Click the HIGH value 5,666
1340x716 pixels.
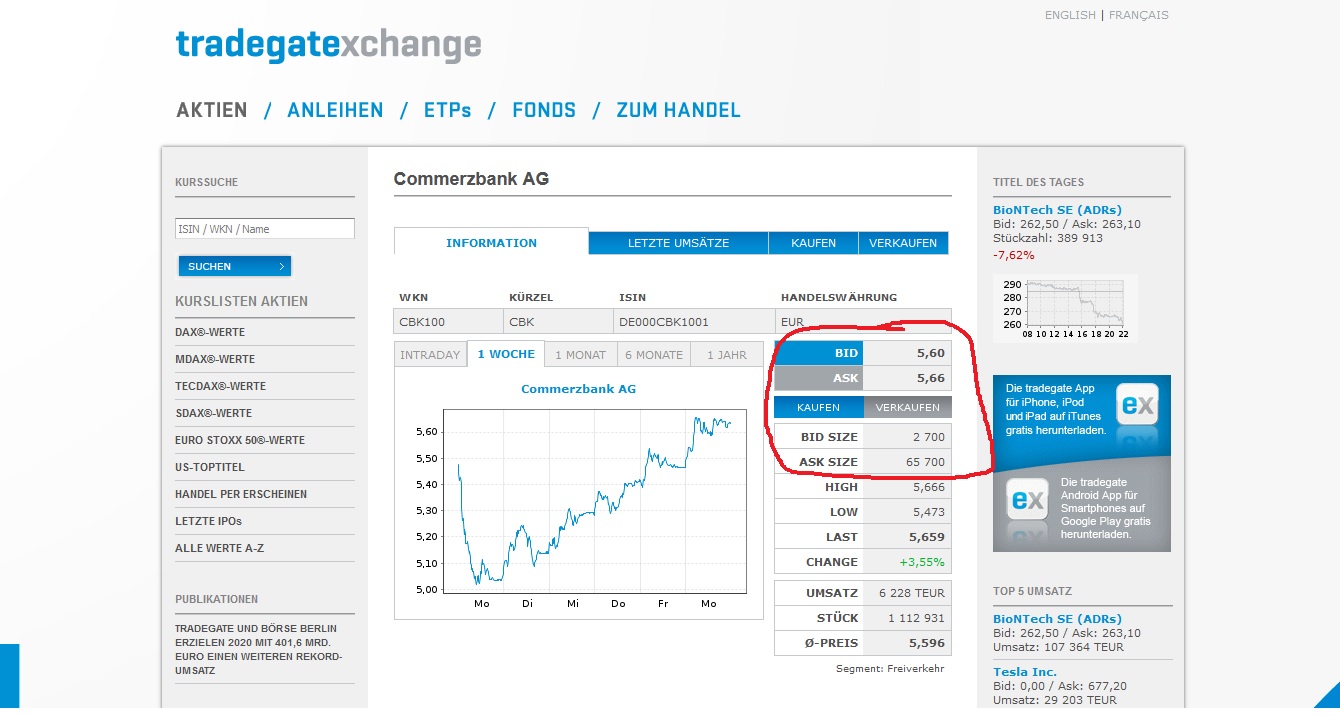[x=928, y=487]
